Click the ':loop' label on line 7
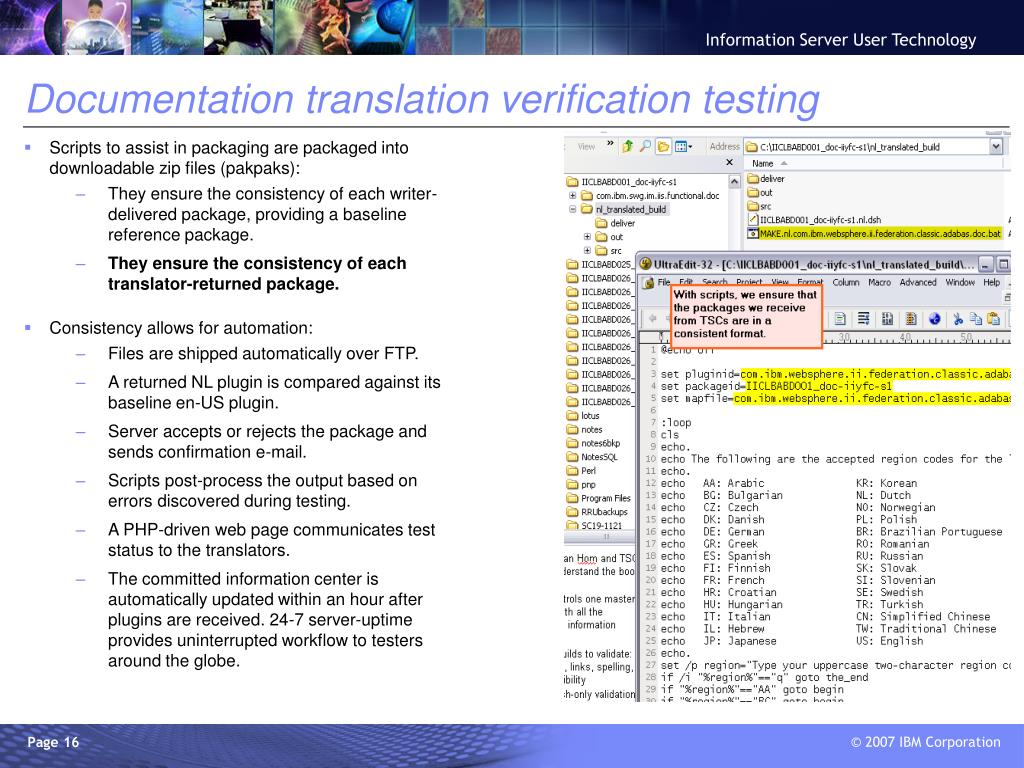The image size is (1024, 768). point(676,423)
